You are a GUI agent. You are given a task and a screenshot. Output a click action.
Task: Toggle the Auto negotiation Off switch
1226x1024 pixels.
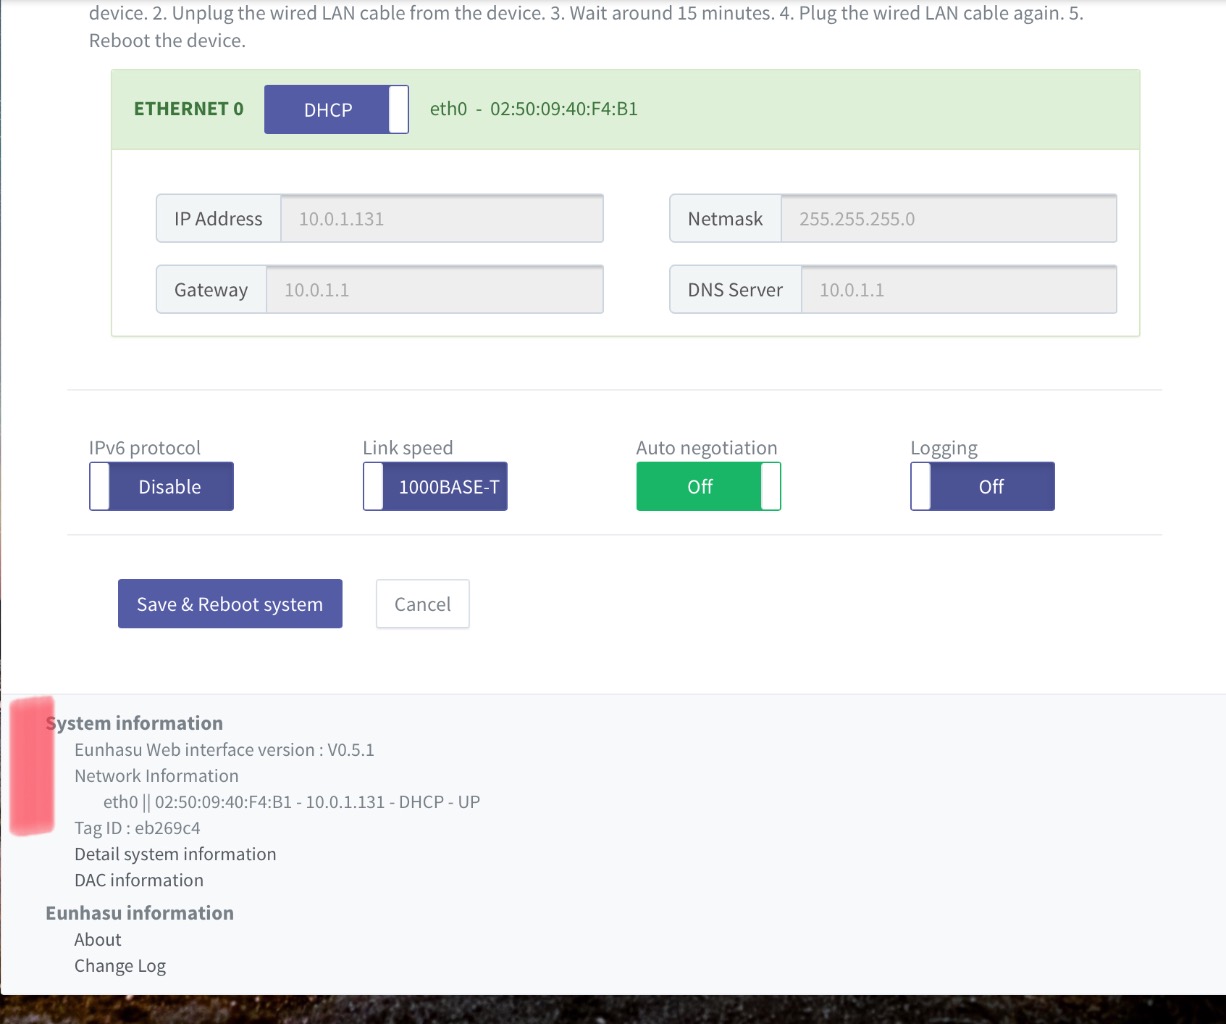pyautogui.click(x=708, y=486)
